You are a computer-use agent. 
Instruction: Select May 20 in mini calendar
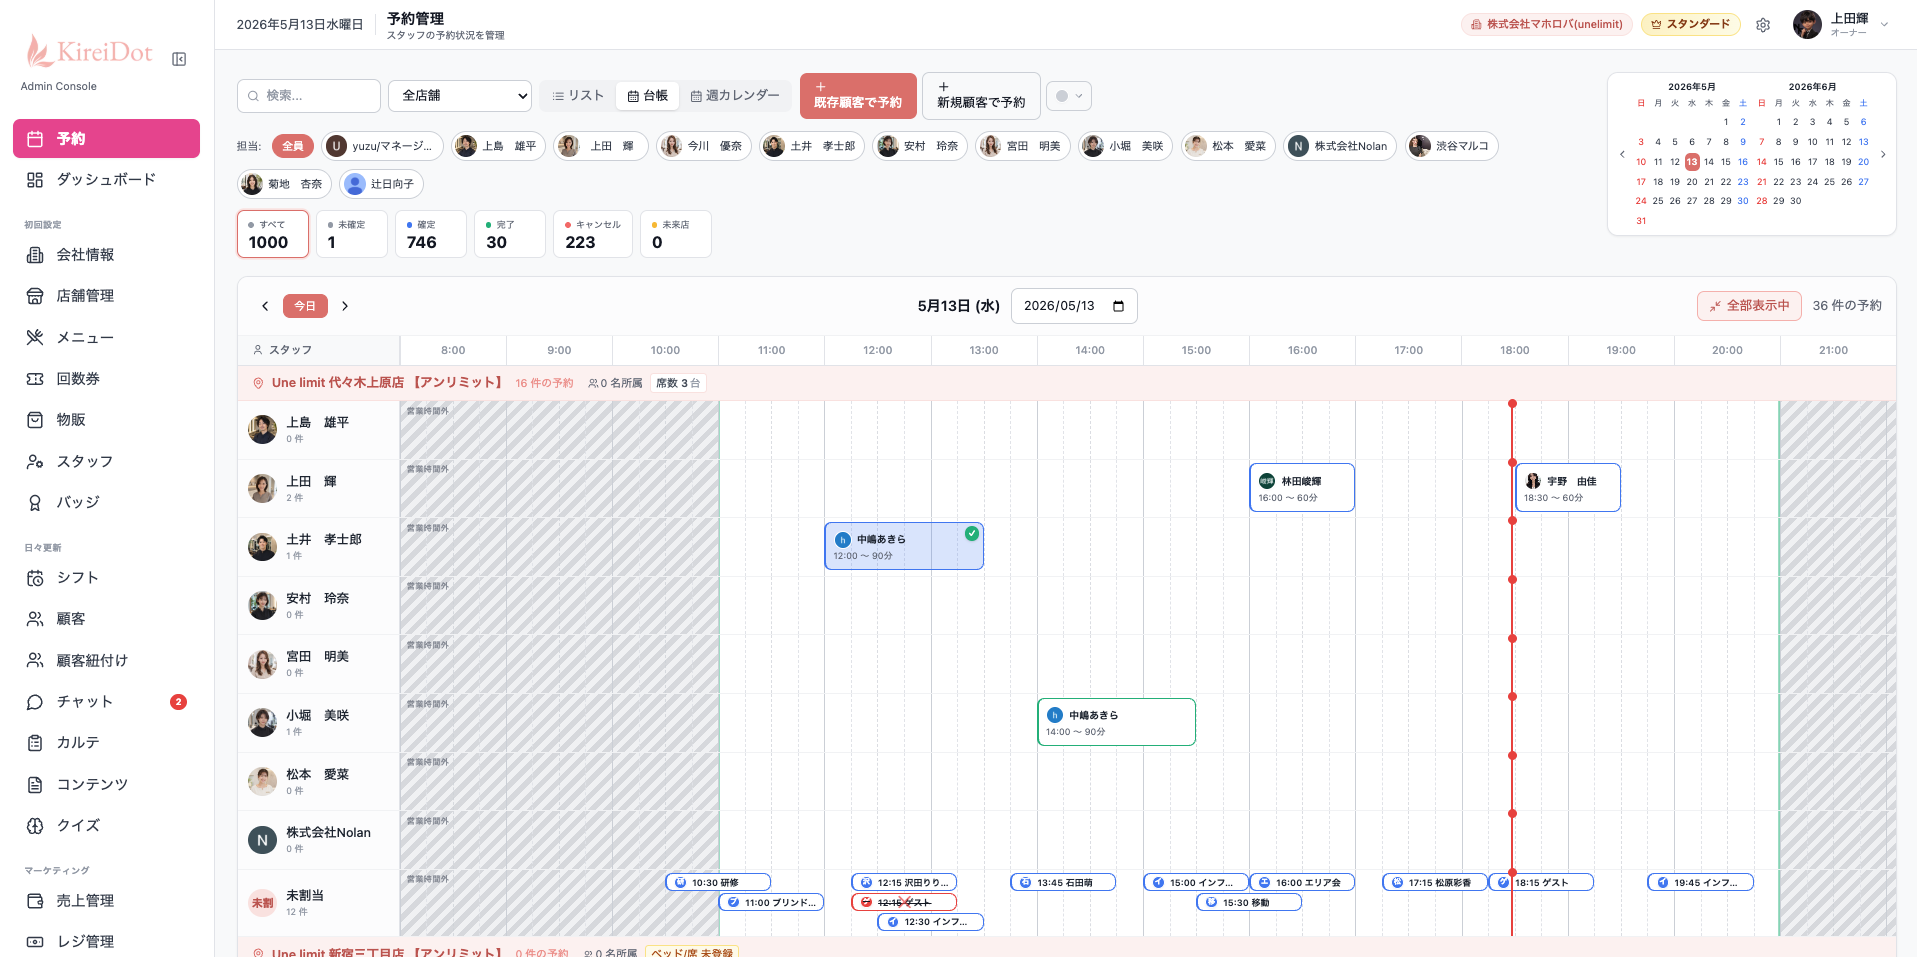(x=1692, y=182)
